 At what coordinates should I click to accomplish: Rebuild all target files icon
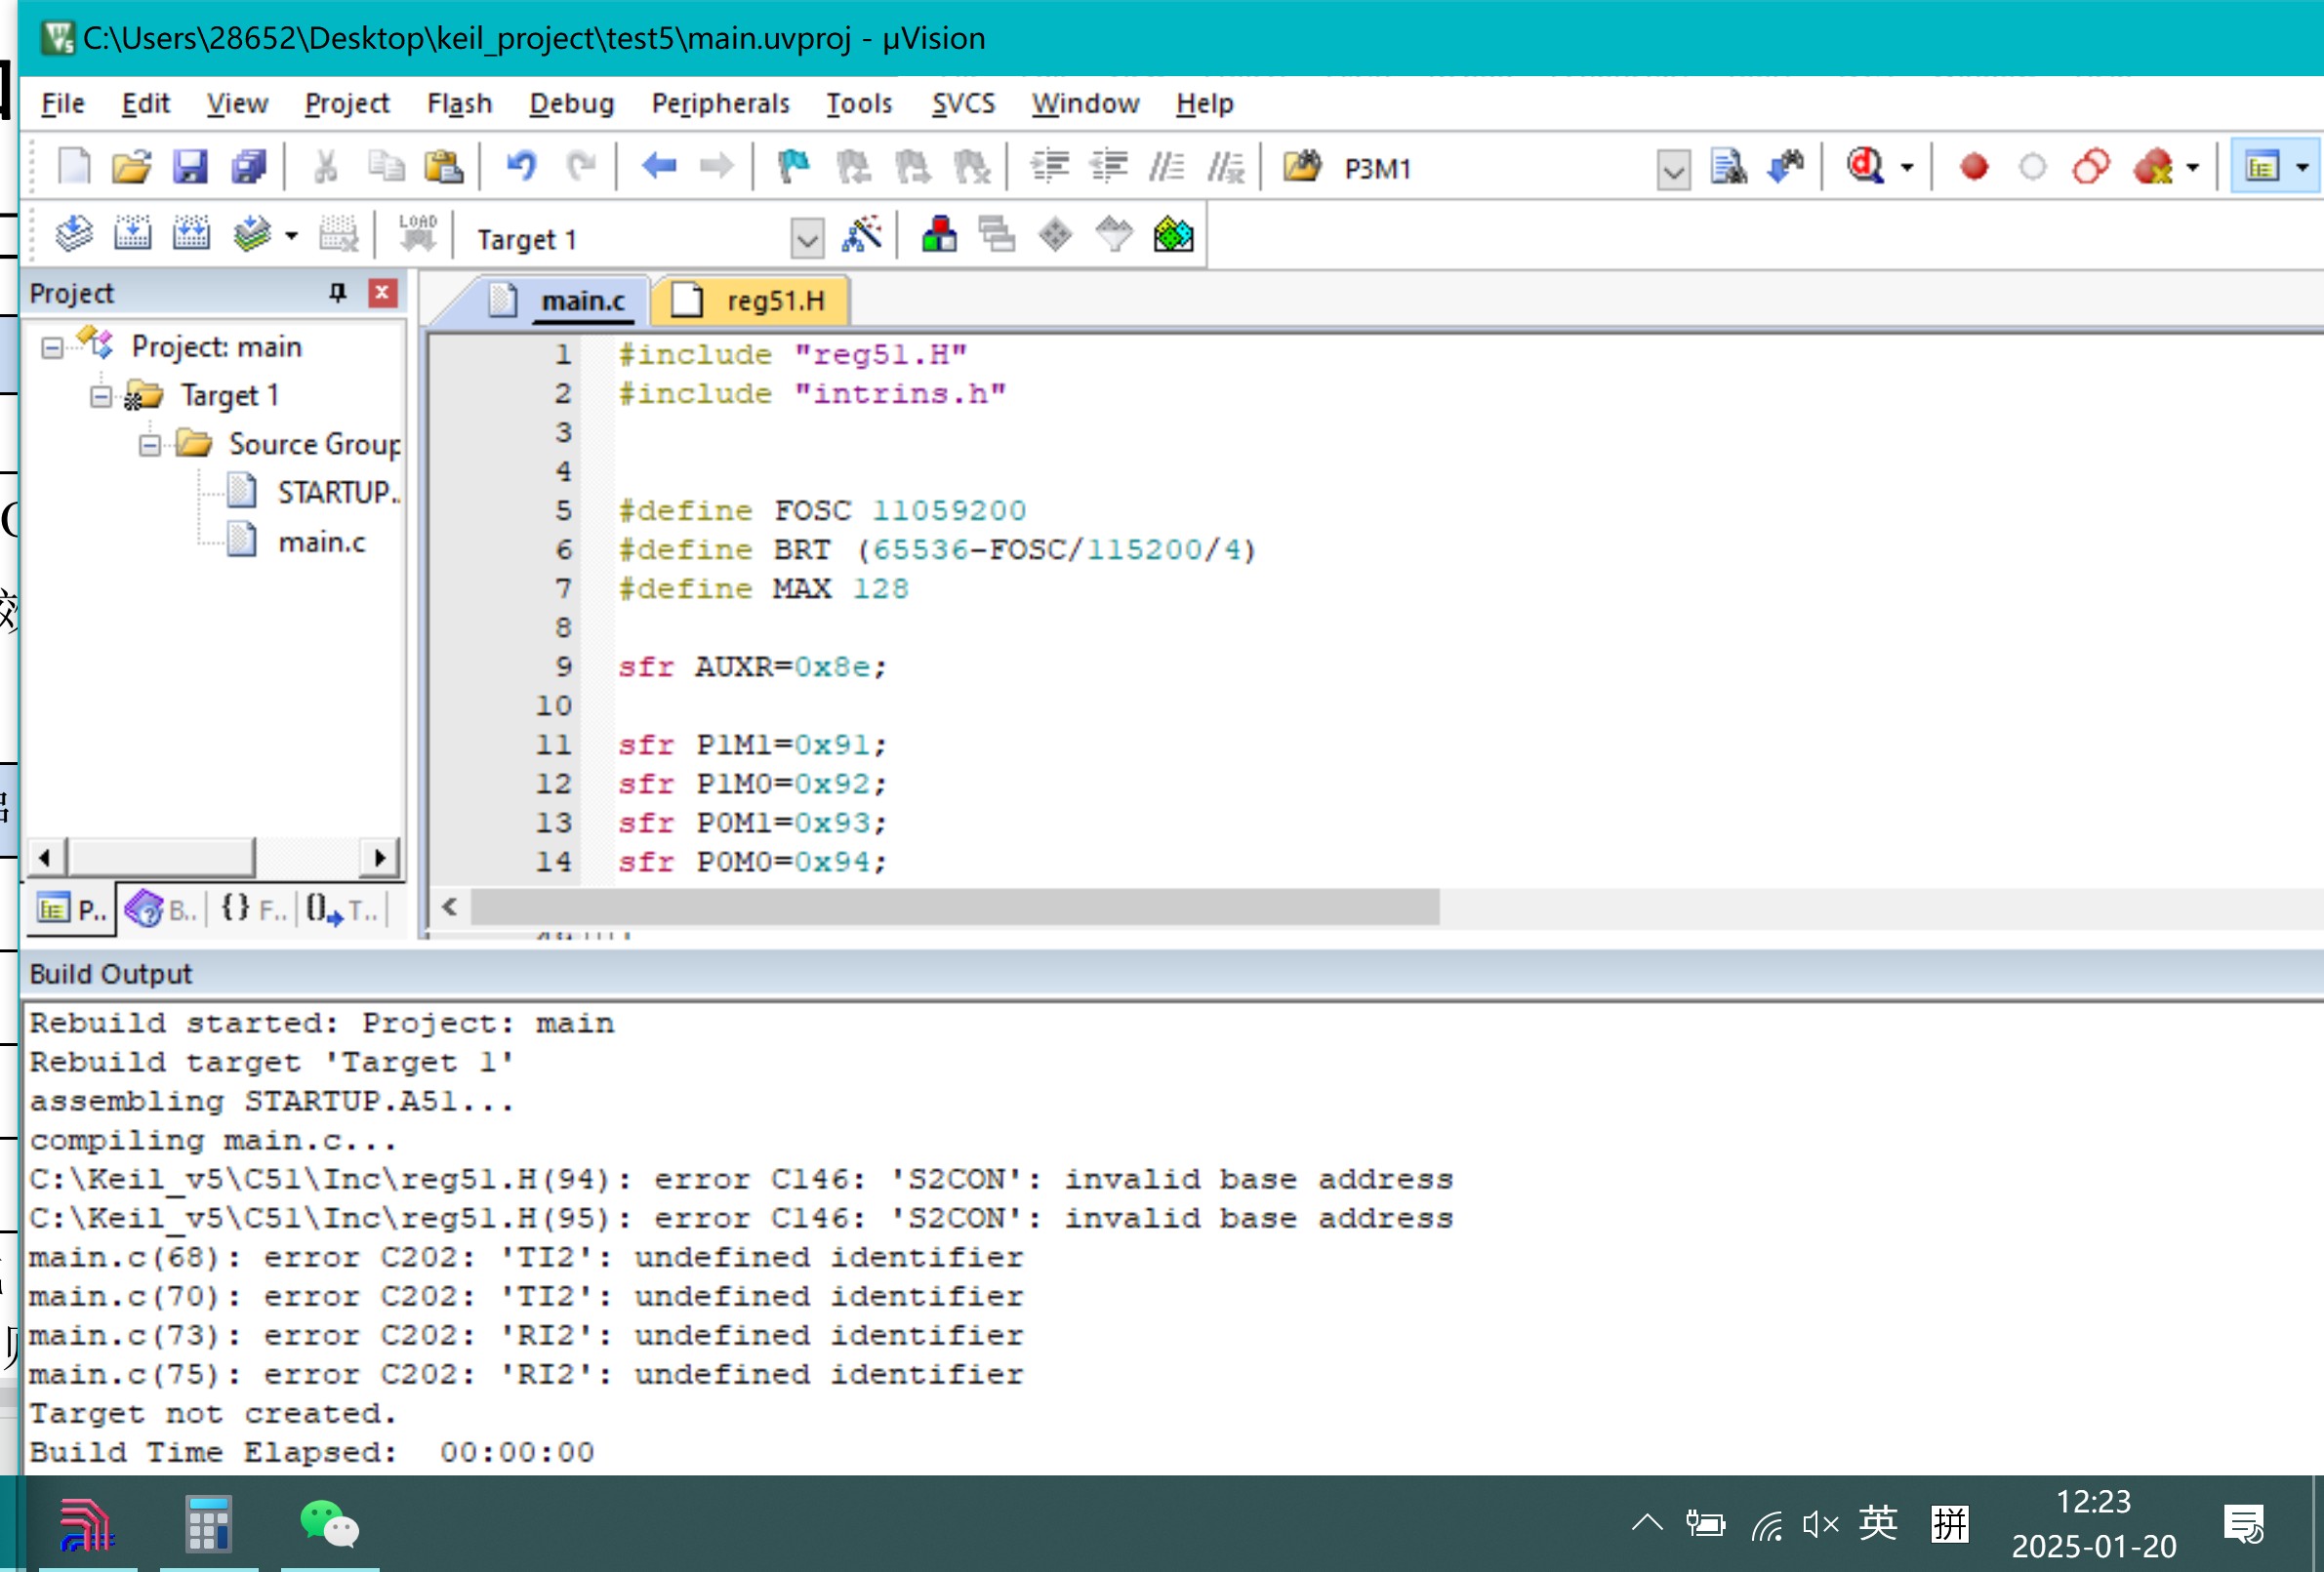(x=191, y=235)
